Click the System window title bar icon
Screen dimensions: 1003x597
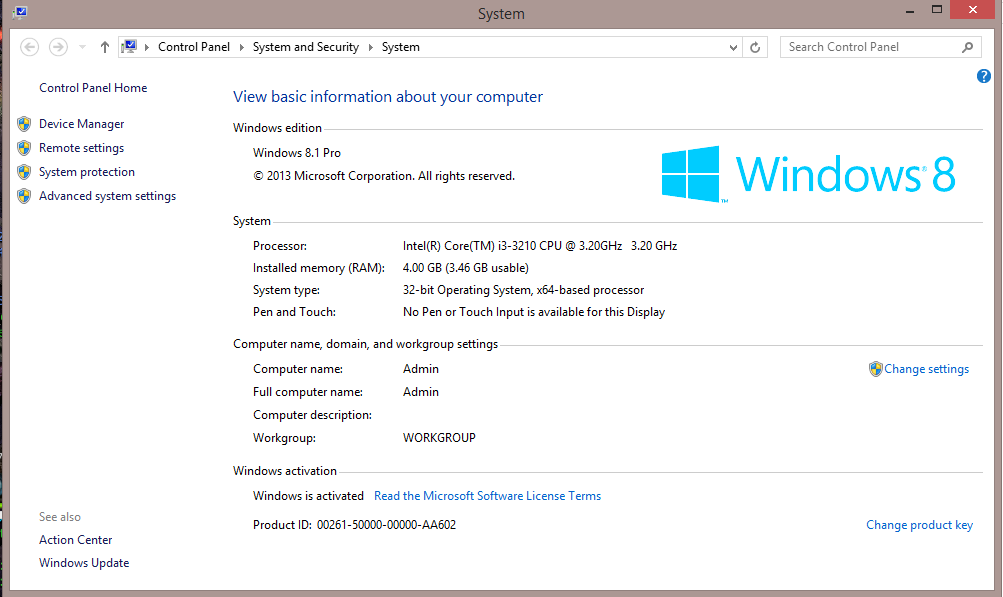coord(20,12)
